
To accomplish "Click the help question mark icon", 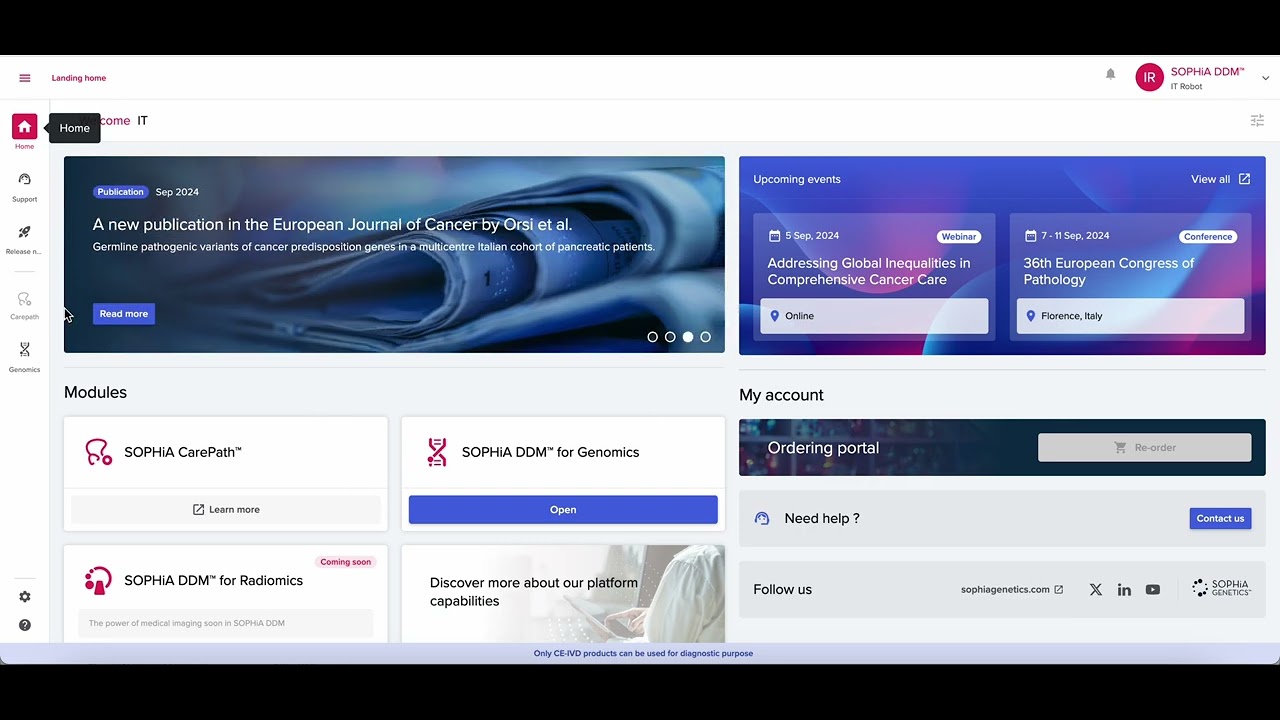I will click(25, 625).
